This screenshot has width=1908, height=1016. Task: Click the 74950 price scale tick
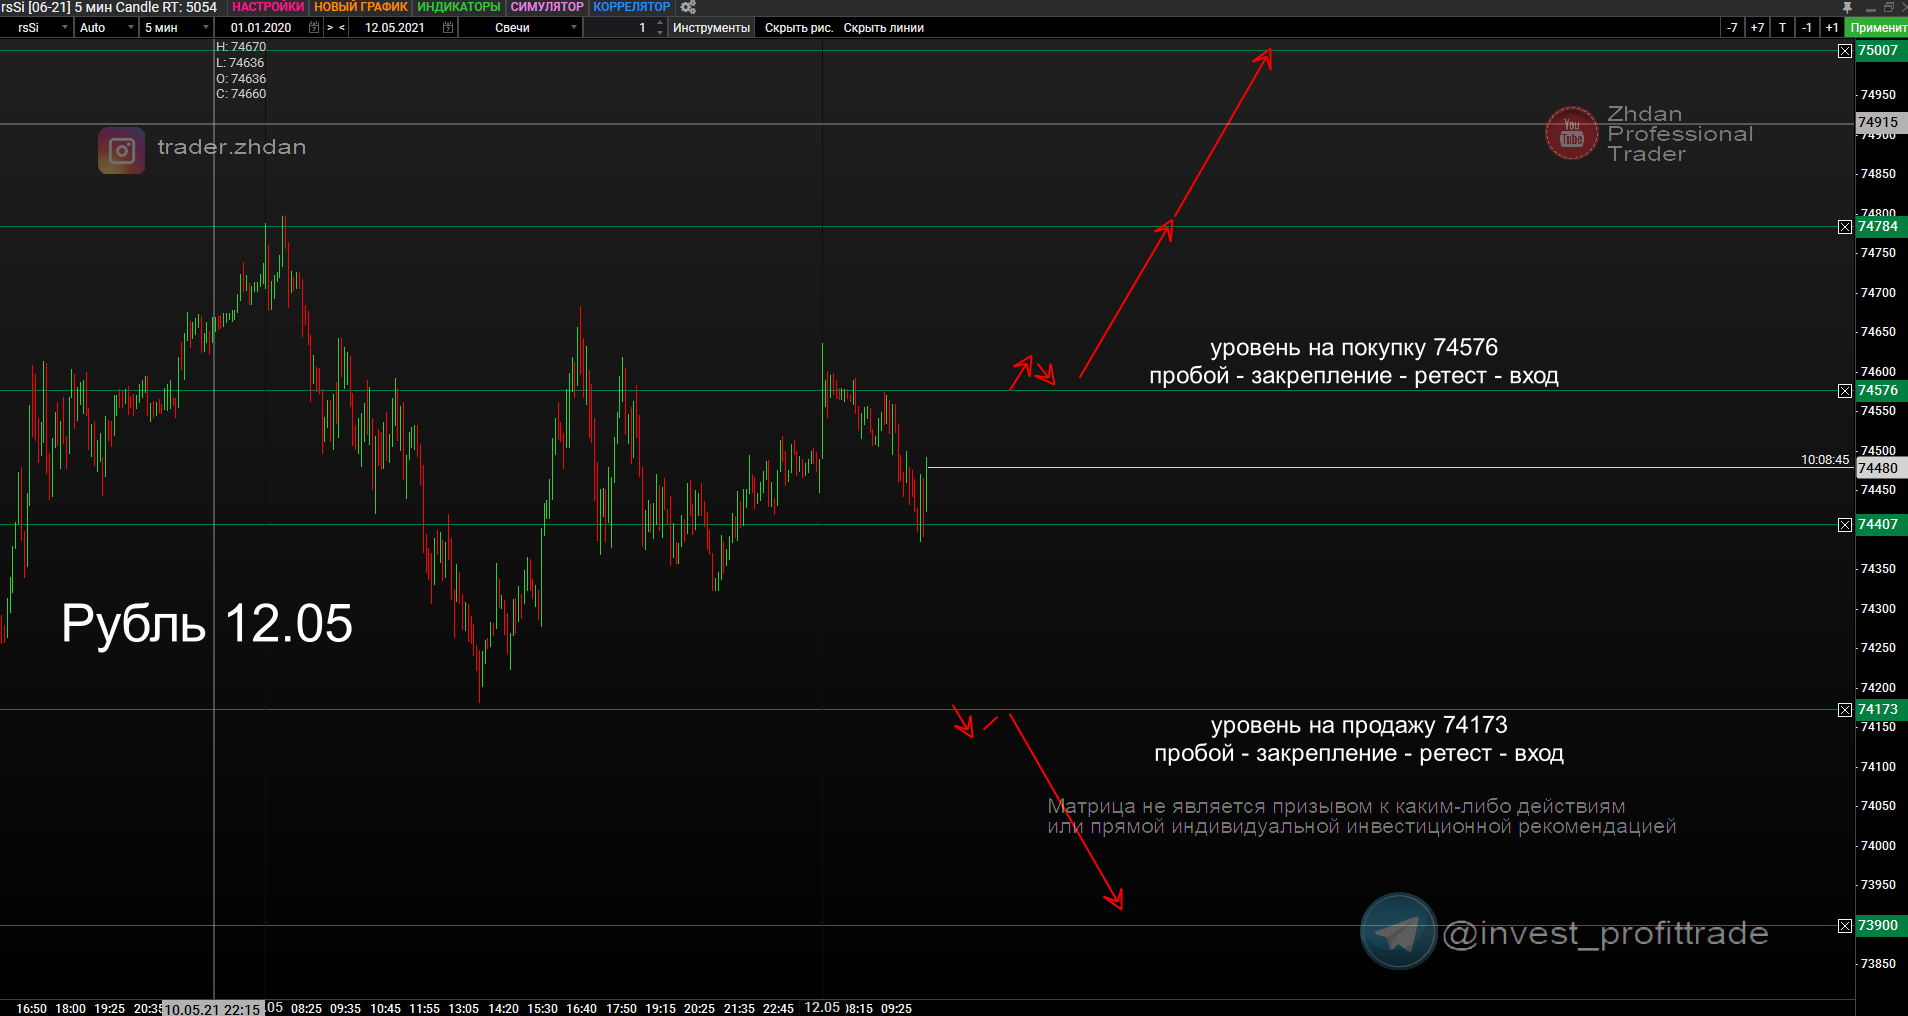pyautogui.click(x=1878, y=95)
